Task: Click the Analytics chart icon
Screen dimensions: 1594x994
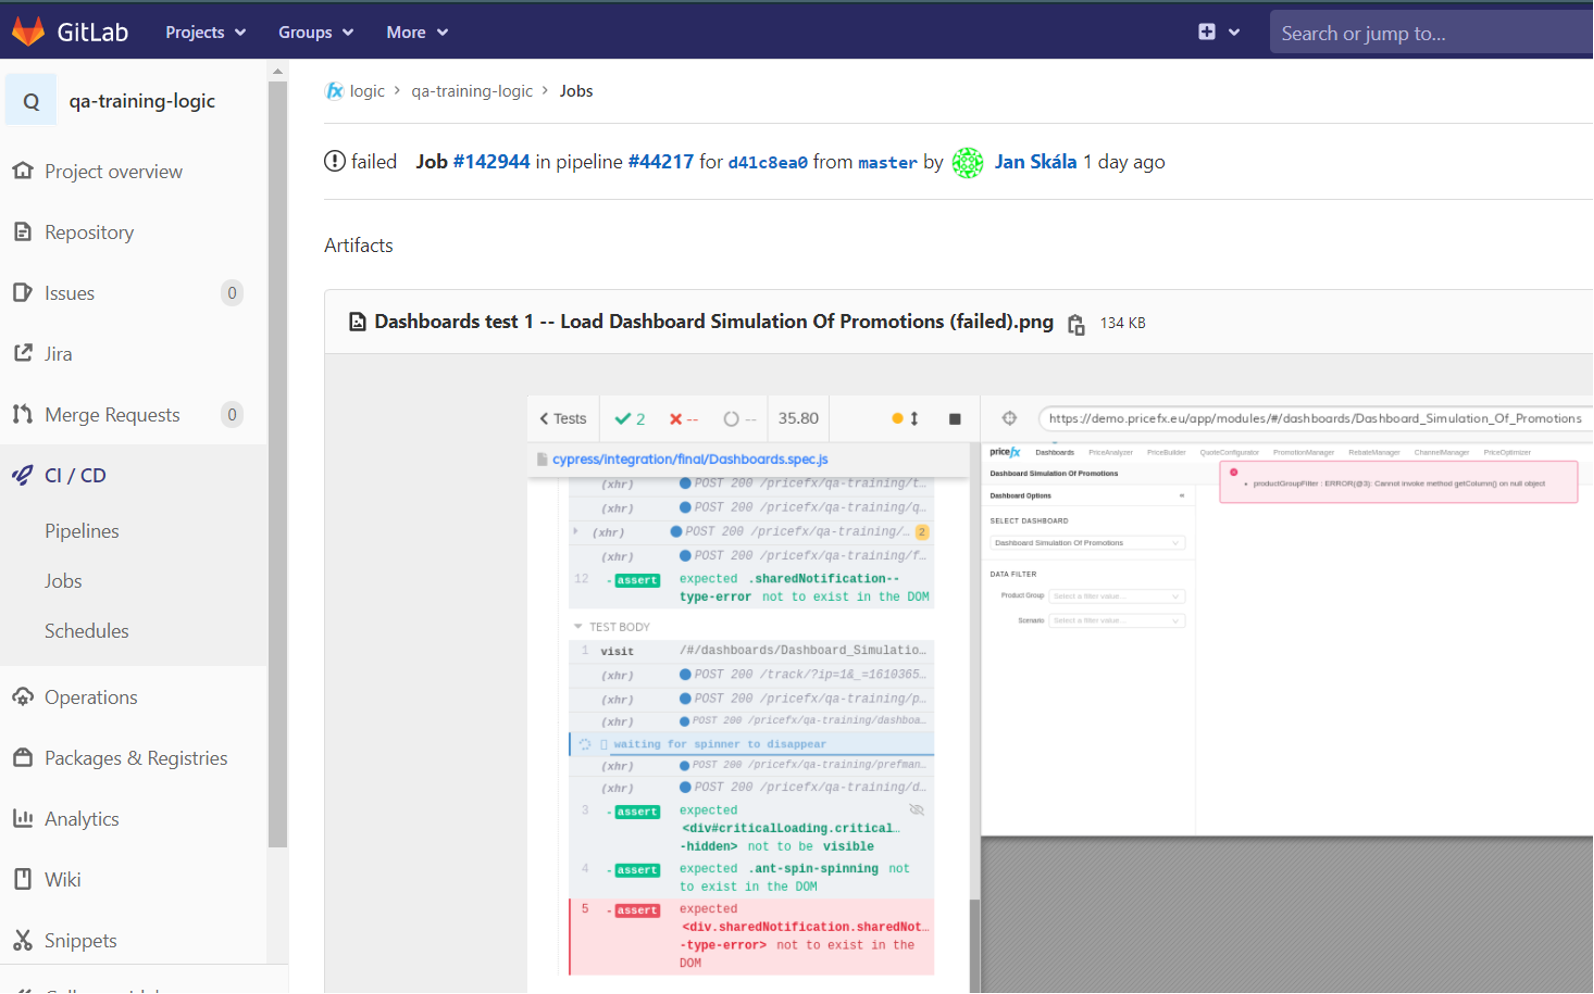Action: (x=23, y=818)
